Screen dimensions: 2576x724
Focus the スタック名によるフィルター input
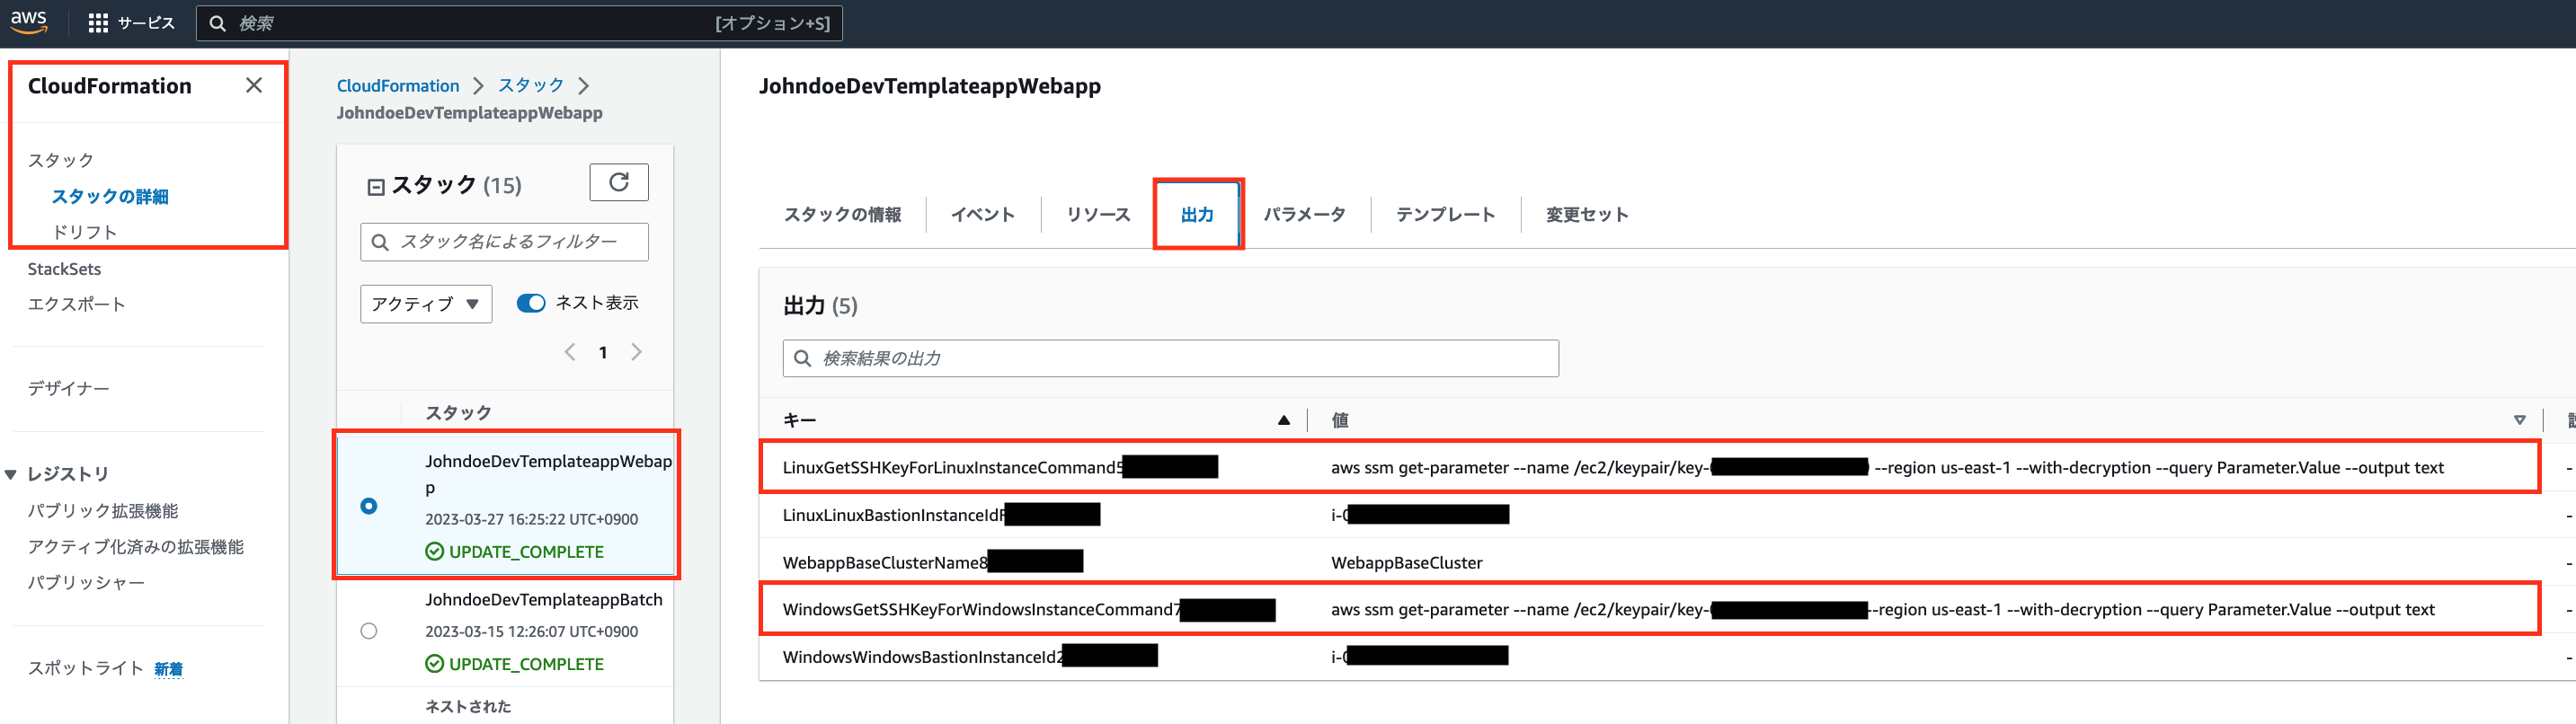(504, 242)
